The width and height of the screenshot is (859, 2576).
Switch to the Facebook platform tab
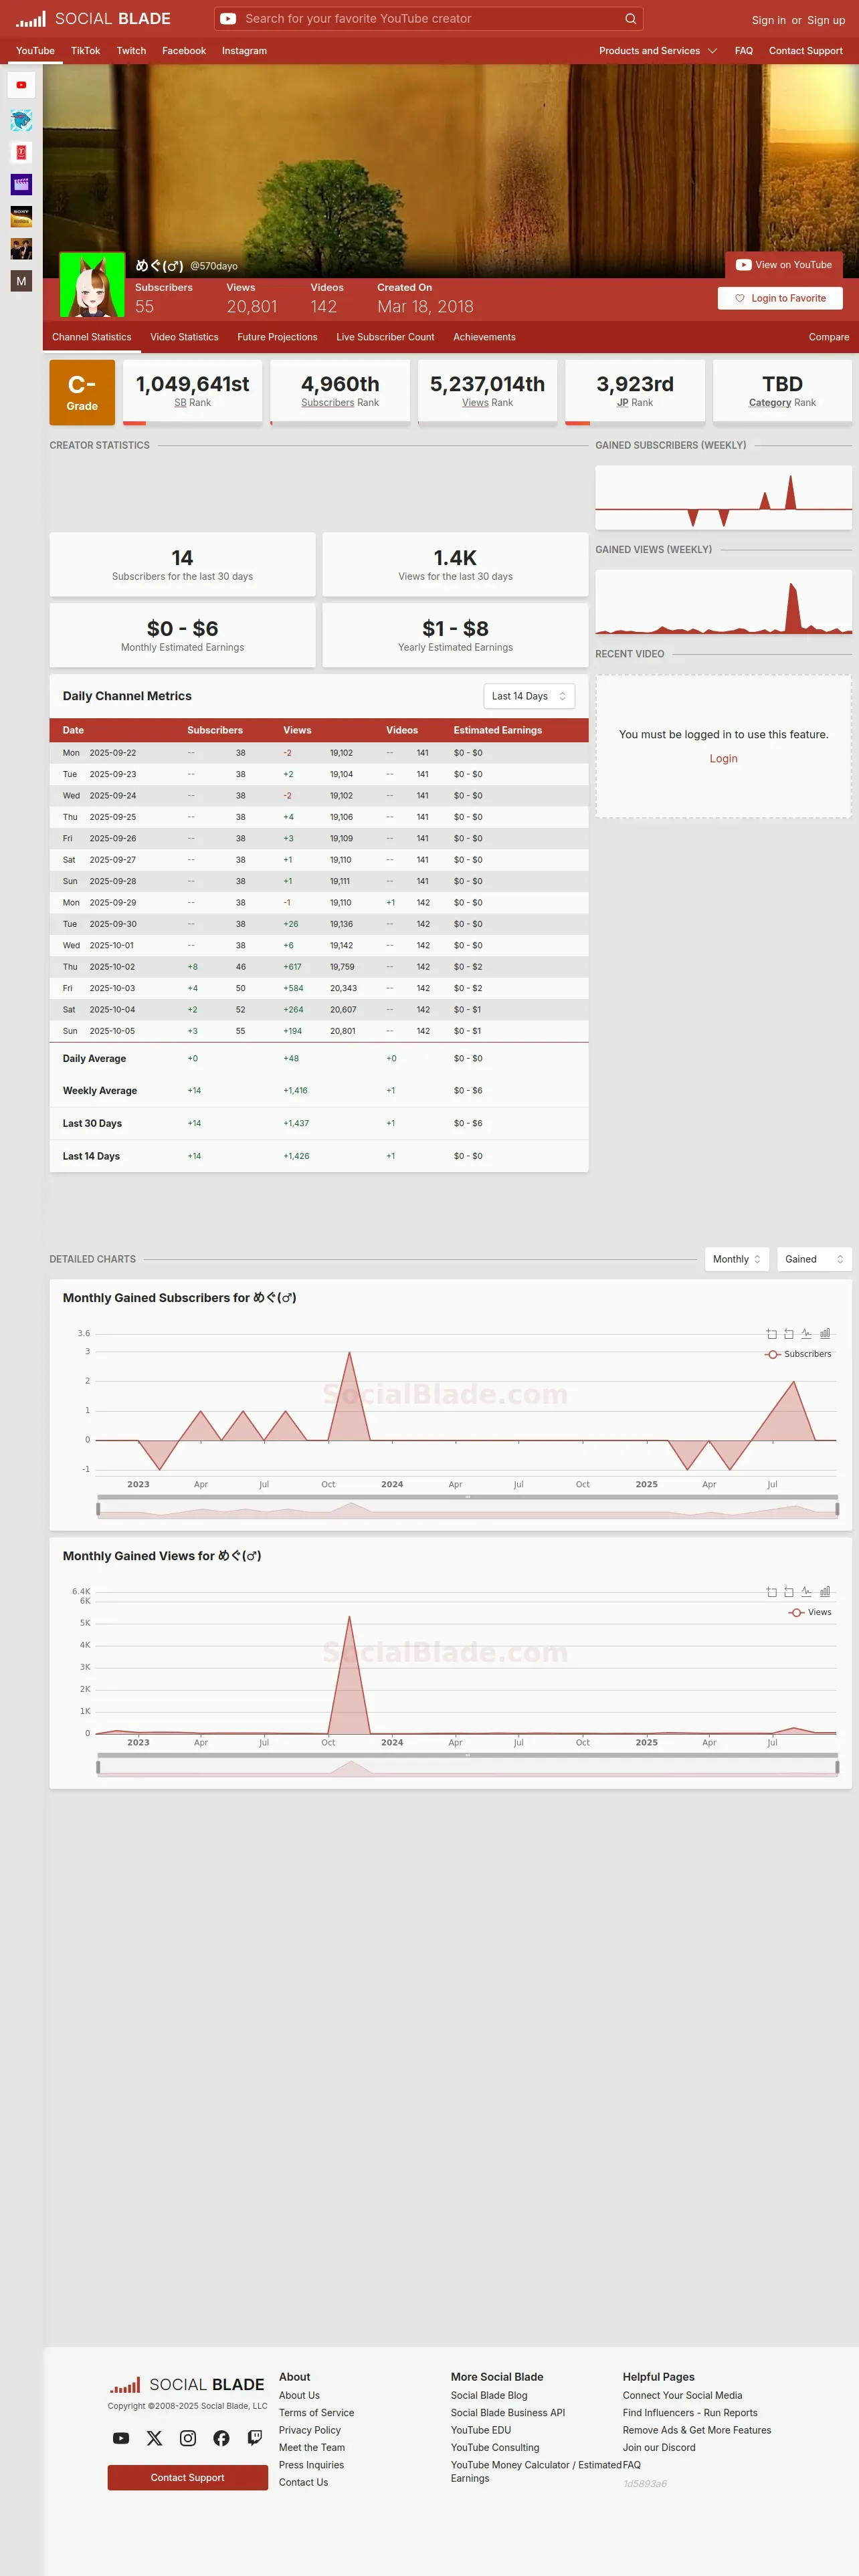tap(184, 51)
